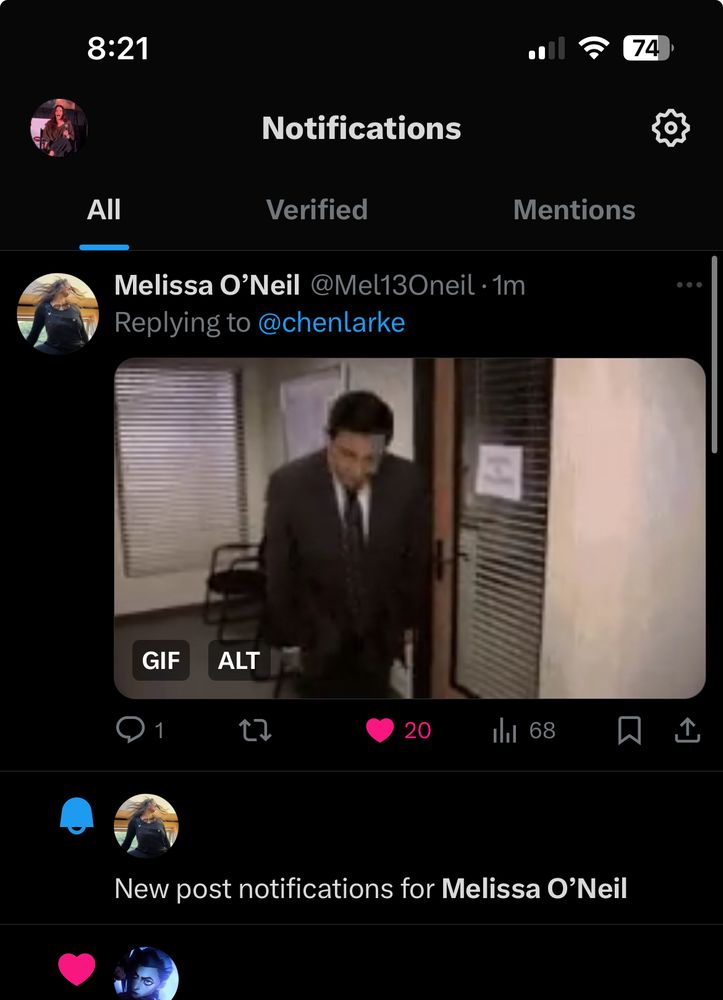
Task: Open the three-dot more options menu
Action: tap(689, 284)
